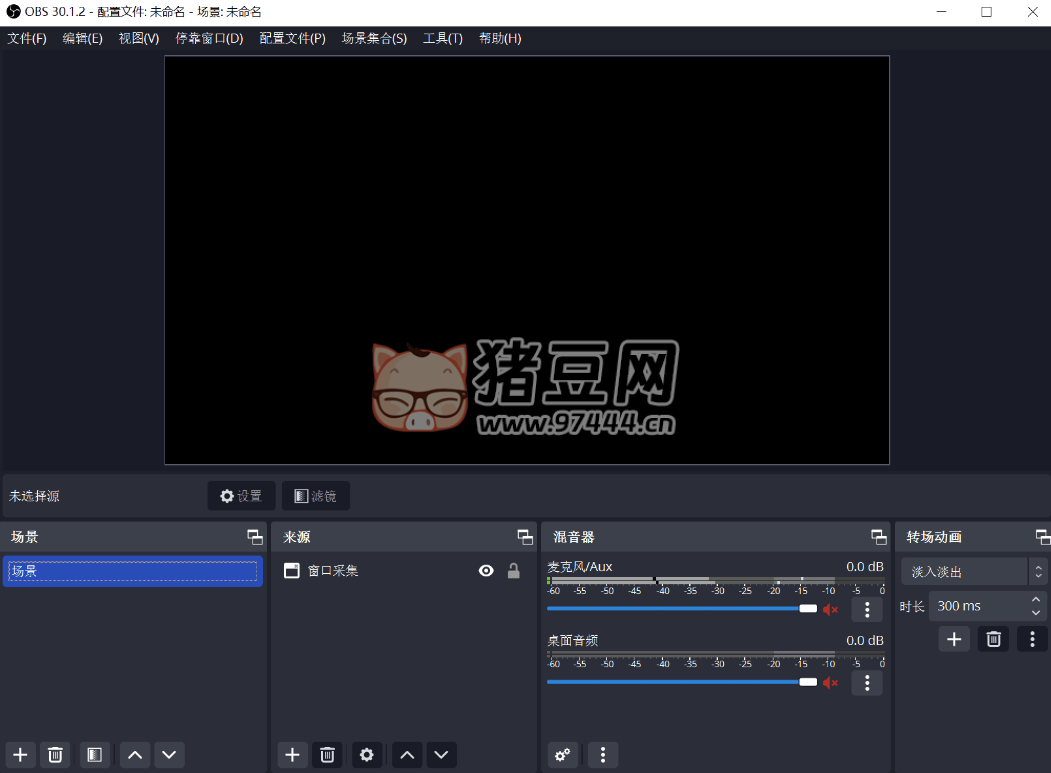
Task: Delete the selected scene via trash icon
Action: pos(56,755)
